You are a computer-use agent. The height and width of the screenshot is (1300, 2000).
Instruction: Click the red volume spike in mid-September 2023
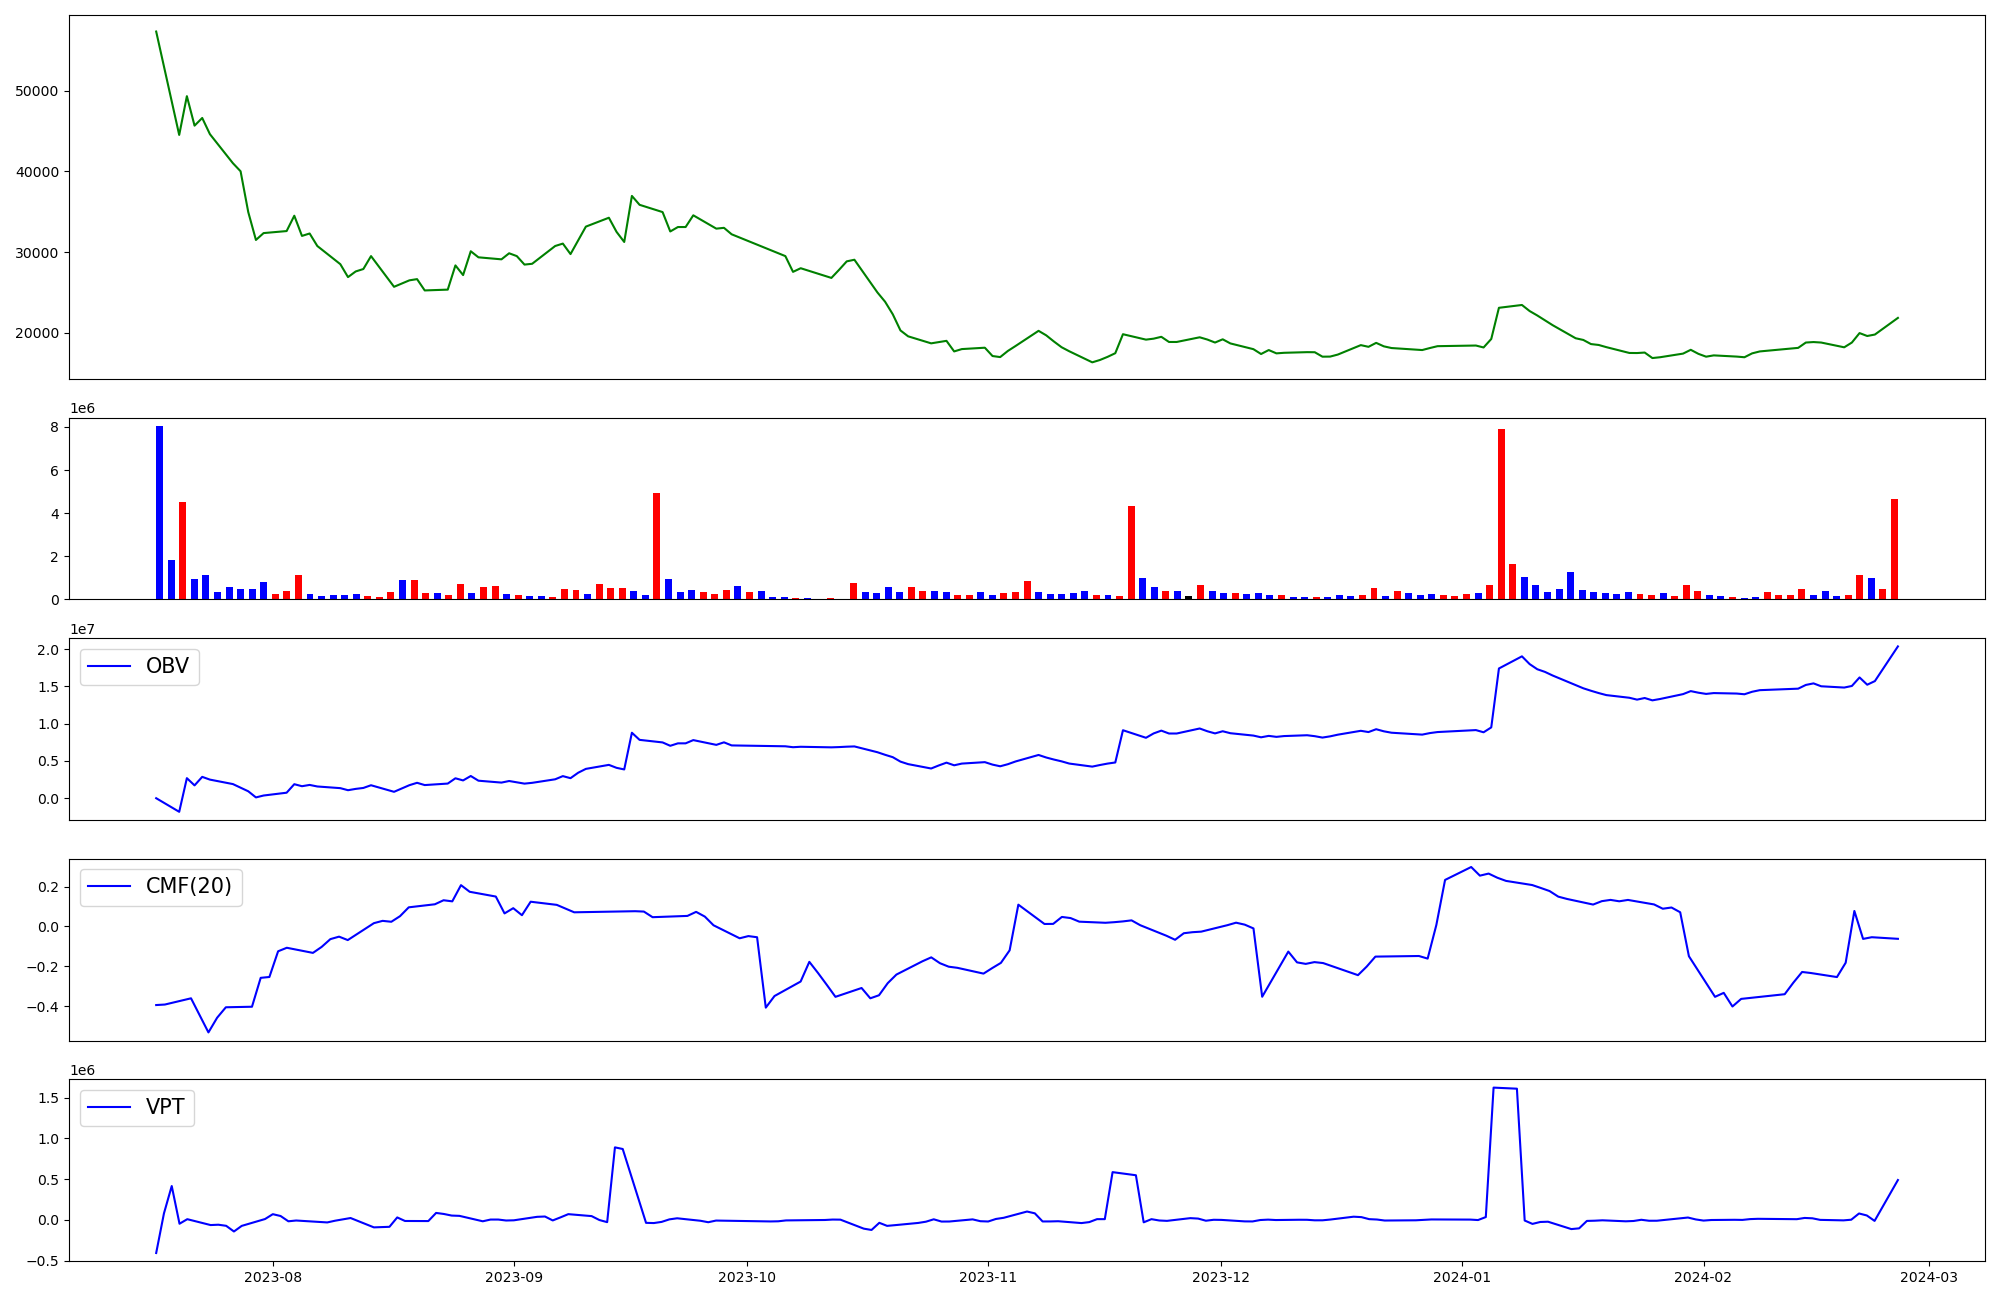click(x=656, y=546)
